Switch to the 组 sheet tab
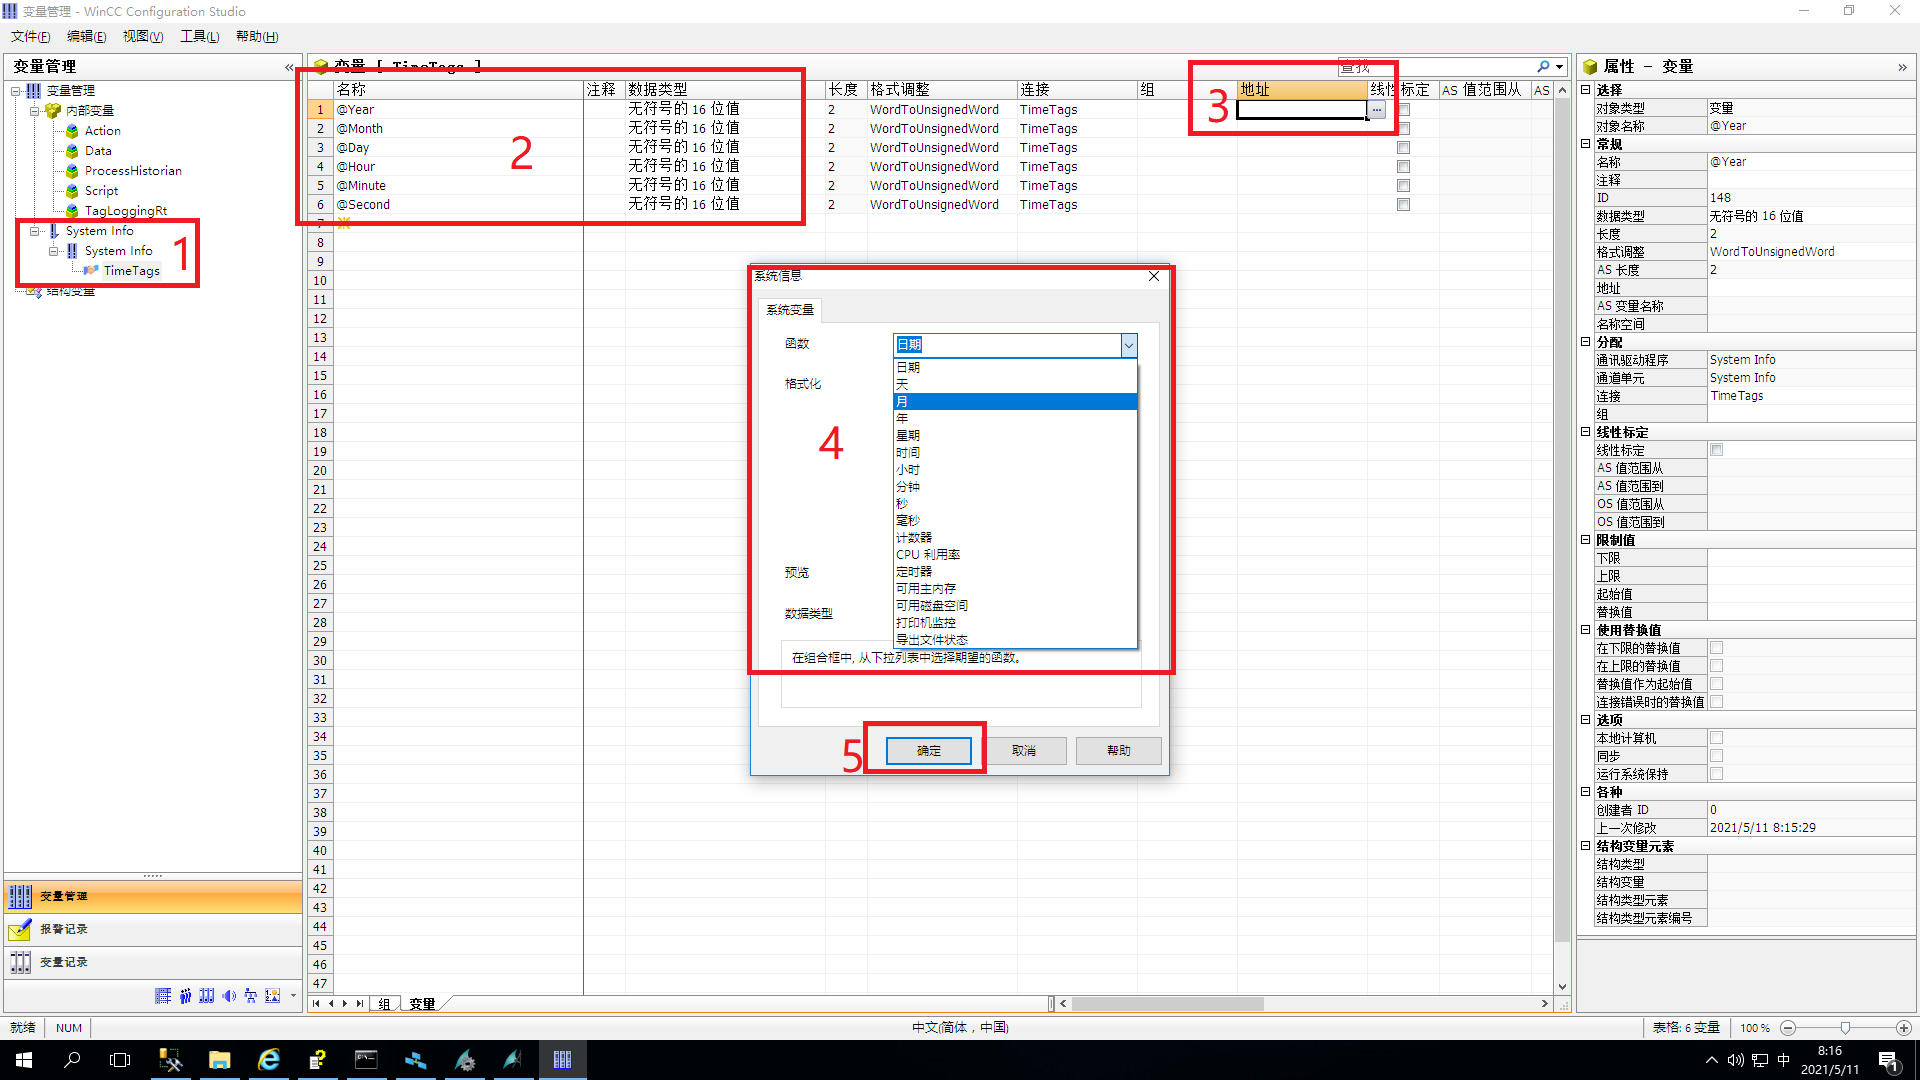Image resolution: width=1920 pixels, height=1080 pixels. pyautogui.click(x=384, y=1004)
